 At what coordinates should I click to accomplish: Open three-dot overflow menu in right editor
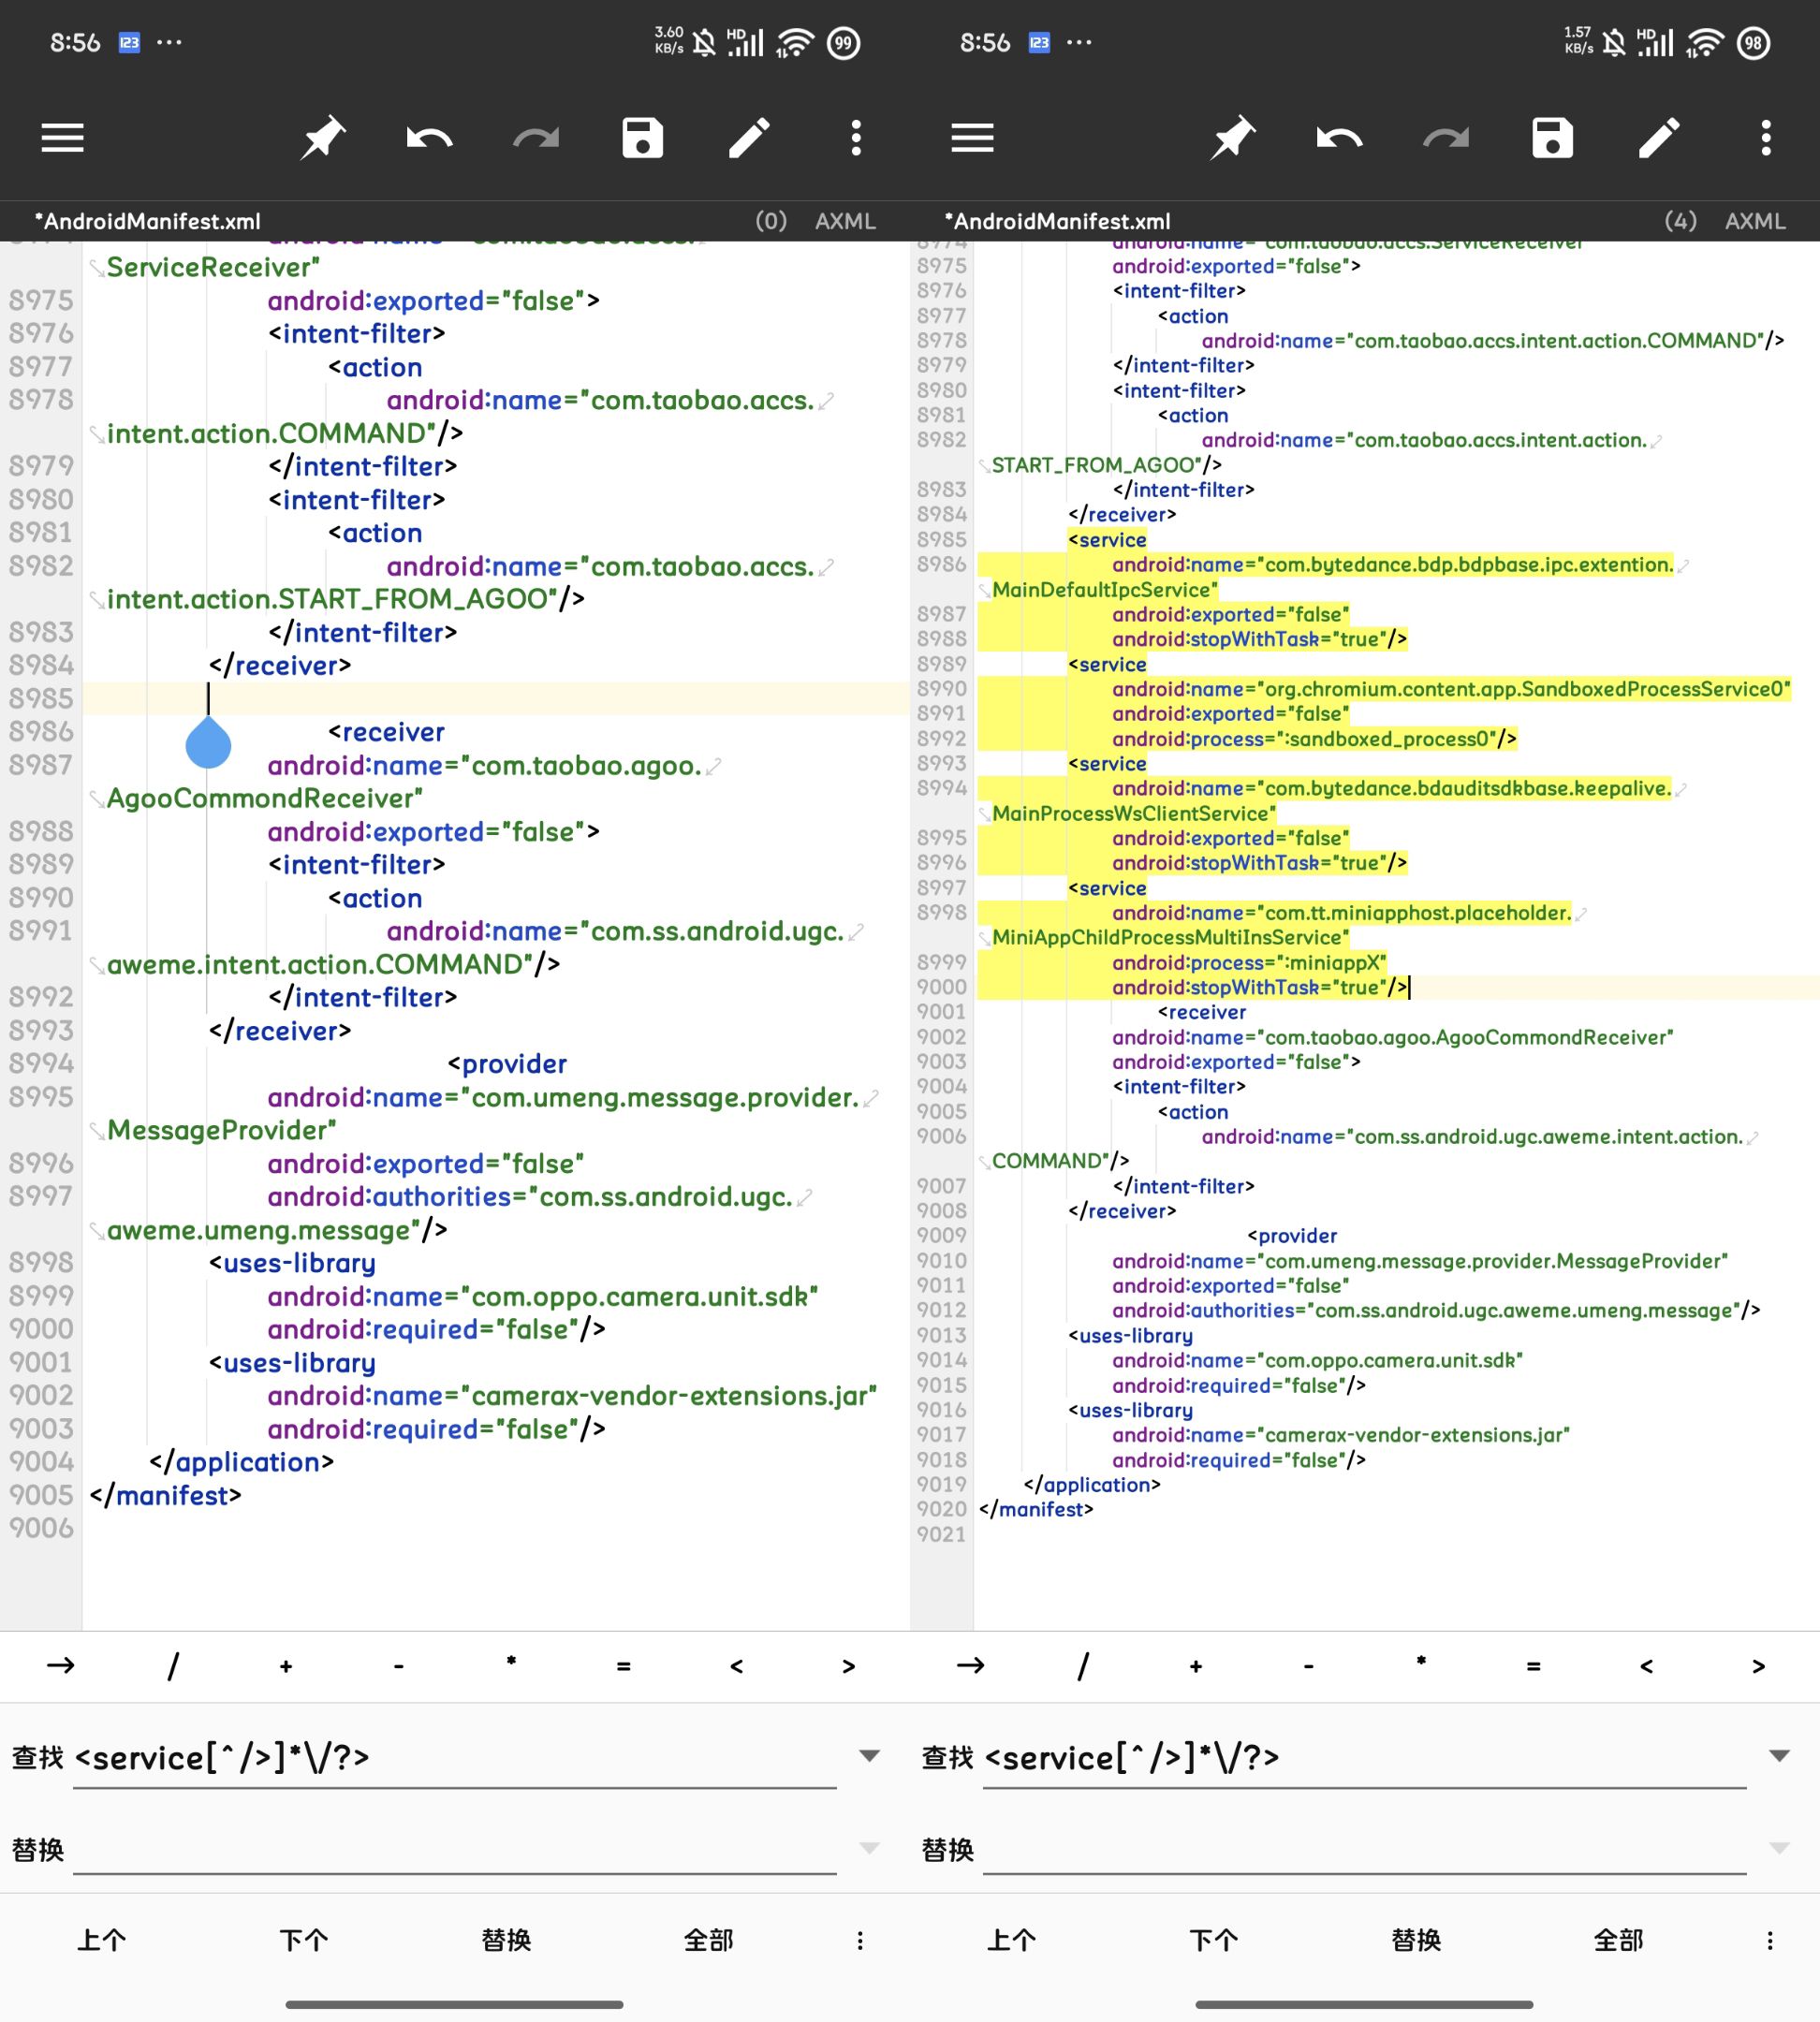tap(1766, 138)
